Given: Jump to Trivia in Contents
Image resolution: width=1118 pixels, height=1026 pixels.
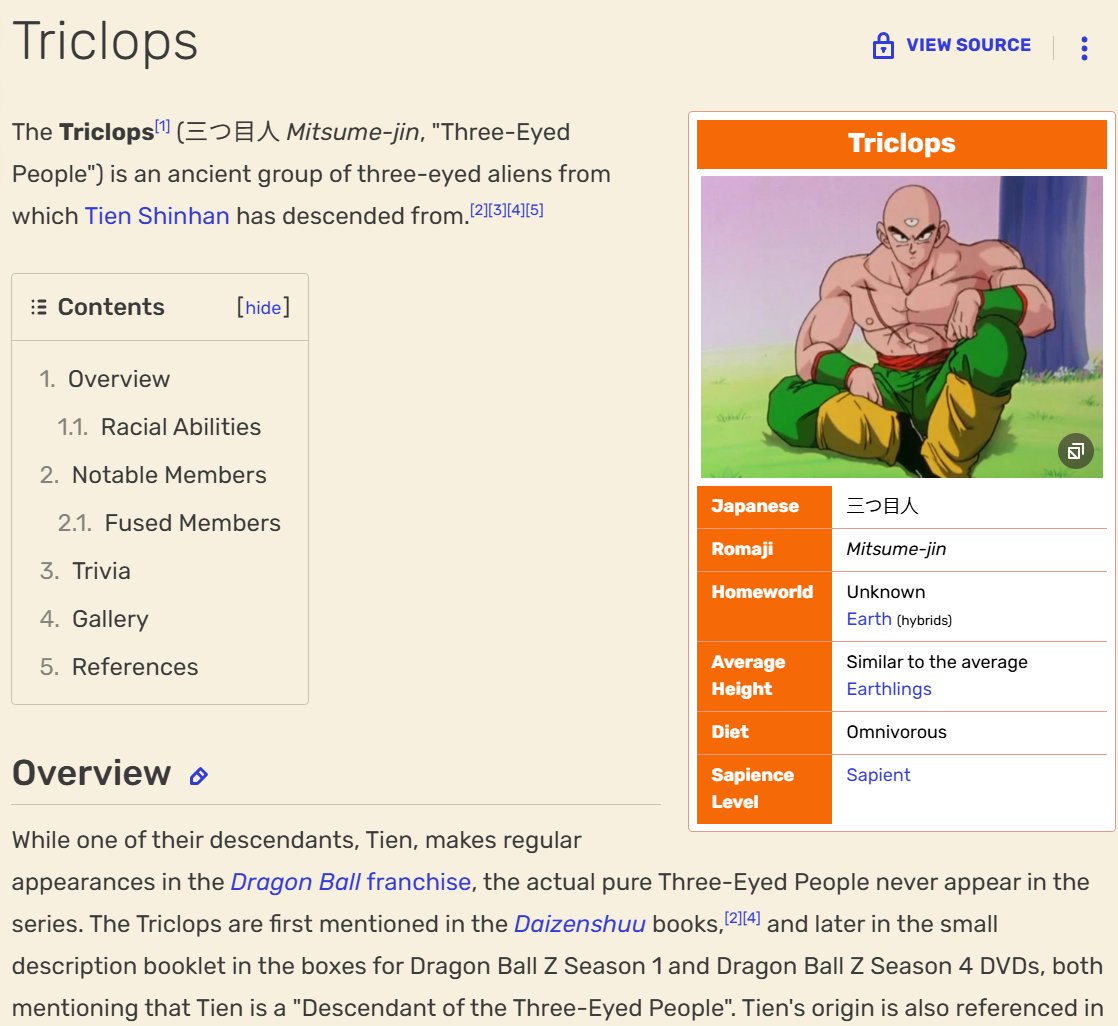Looking at the screenshot, I should click(x=101, y=571).
